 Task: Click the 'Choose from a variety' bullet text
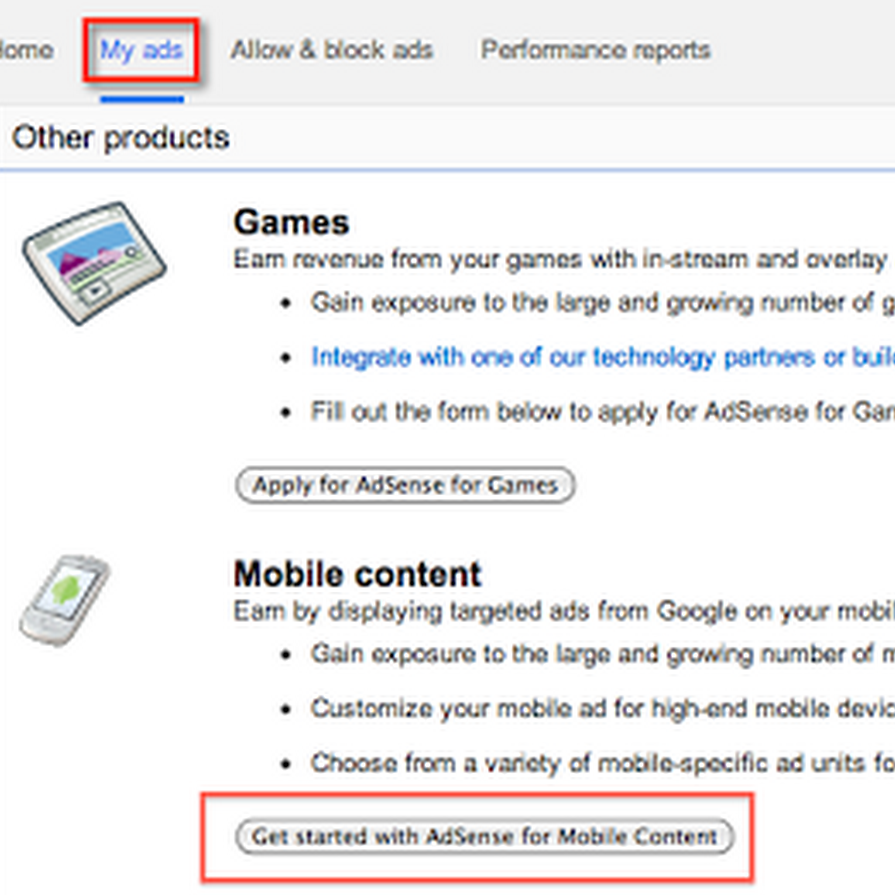pos(602,763)
